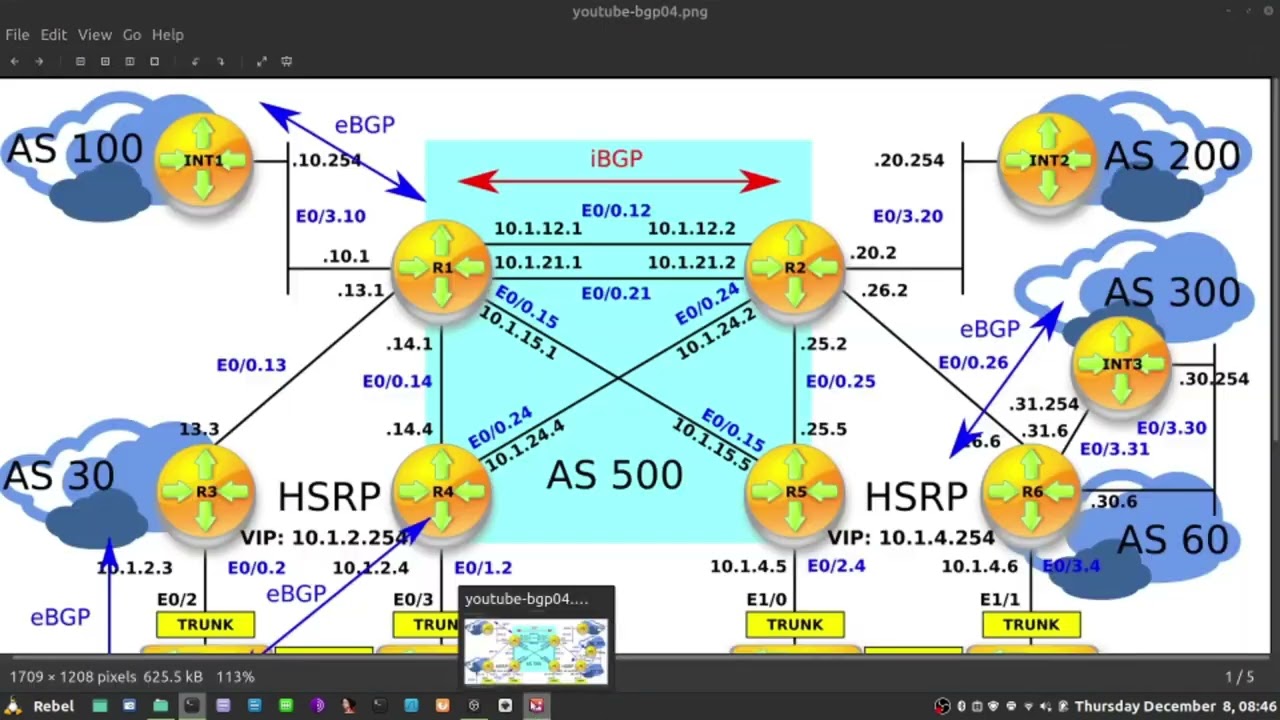Open the Go menu
Screen dimensions: 1280x720
(x=132, y=34)
